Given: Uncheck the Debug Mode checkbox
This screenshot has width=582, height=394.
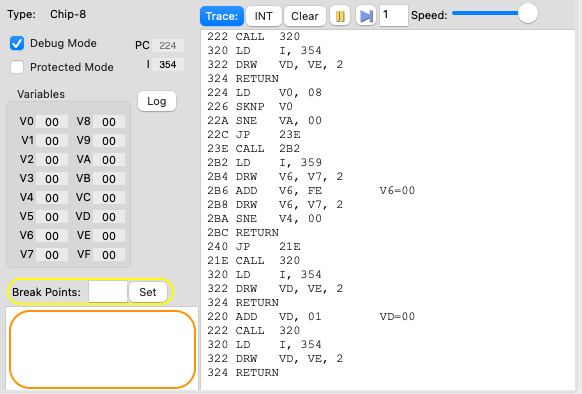Looking at the screenshot, I should click(17, 43).
